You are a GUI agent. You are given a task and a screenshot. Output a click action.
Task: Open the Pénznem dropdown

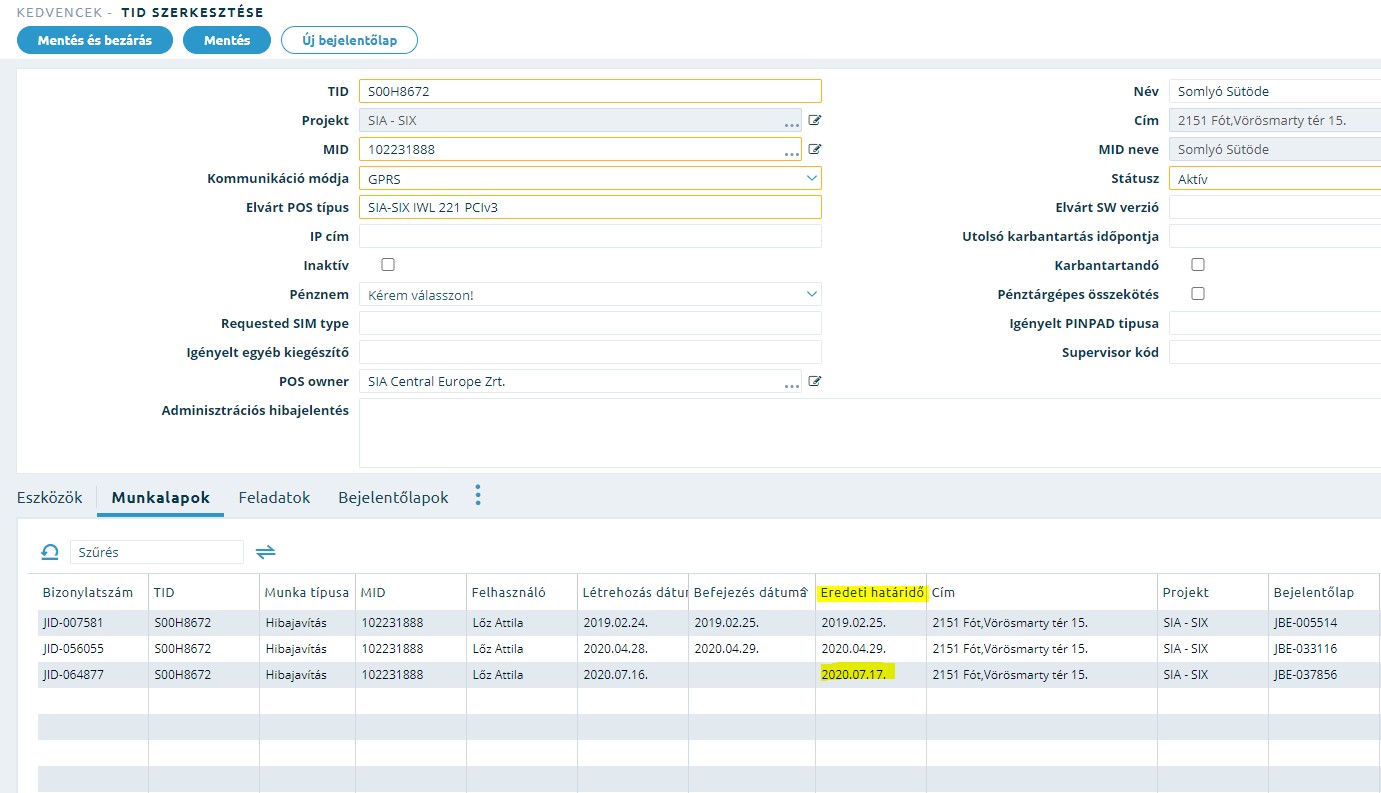point(810,295)
